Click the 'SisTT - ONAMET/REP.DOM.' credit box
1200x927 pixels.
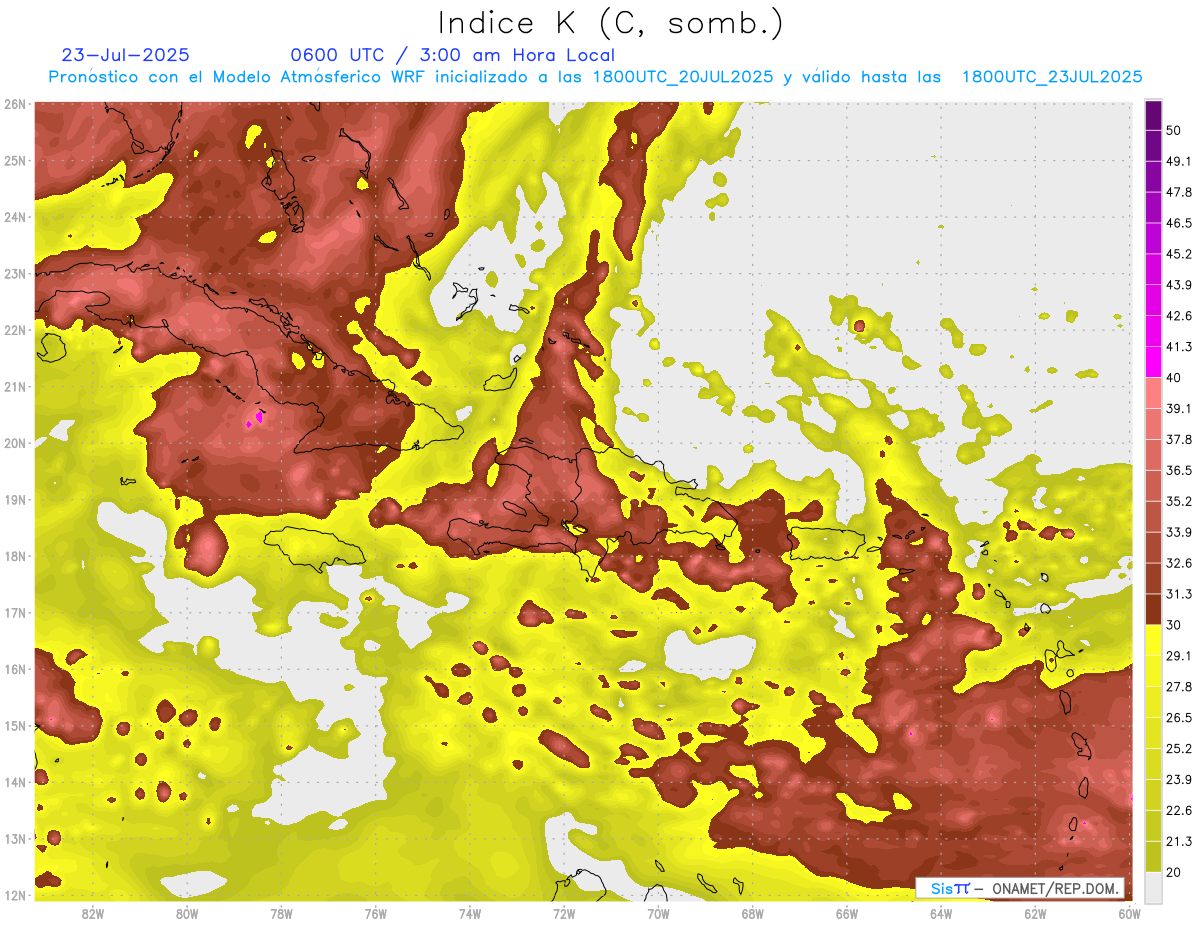point(1019,888)
